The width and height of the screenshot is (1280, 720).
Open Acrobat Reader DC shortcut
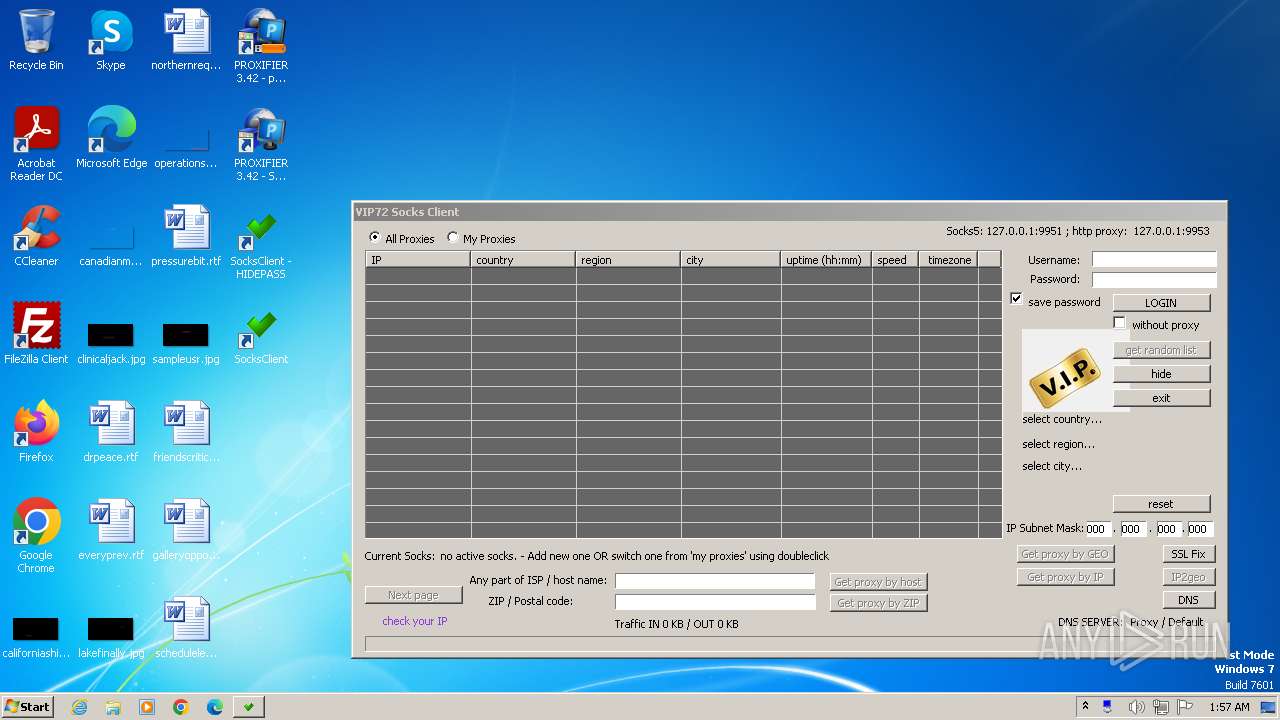point(36,144)
